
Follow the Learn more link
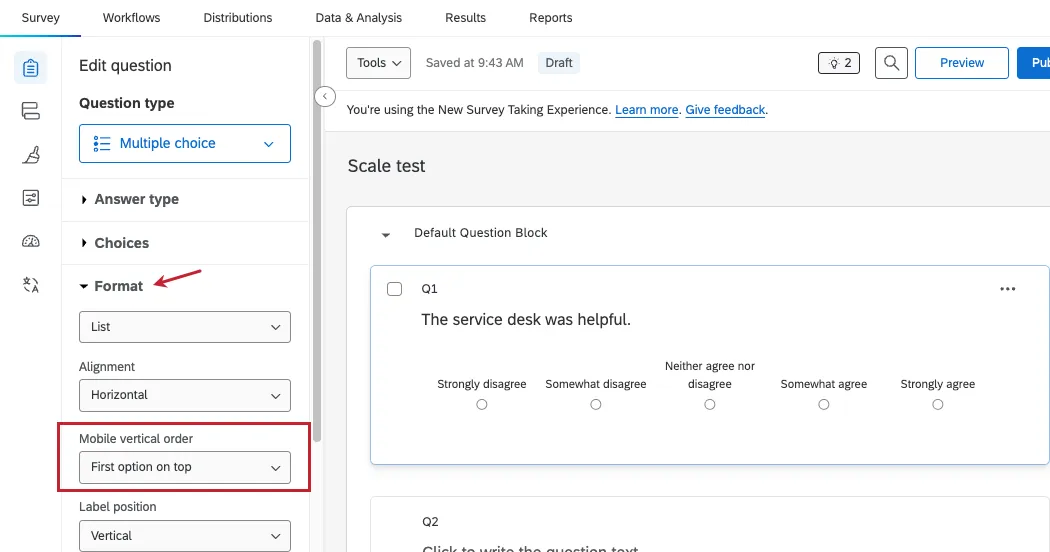point(646,110)
